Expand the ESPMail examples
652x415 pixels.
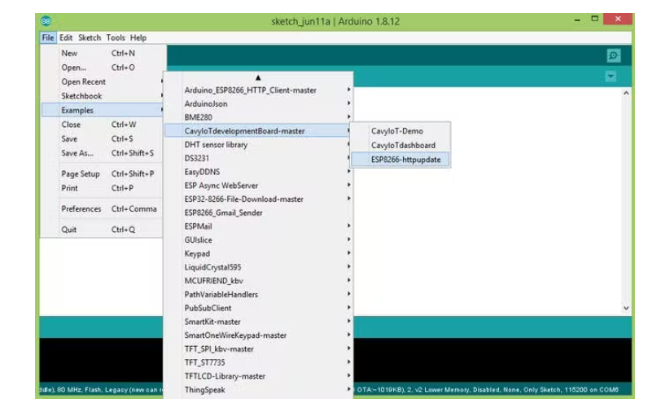click(x=259, y=226)
